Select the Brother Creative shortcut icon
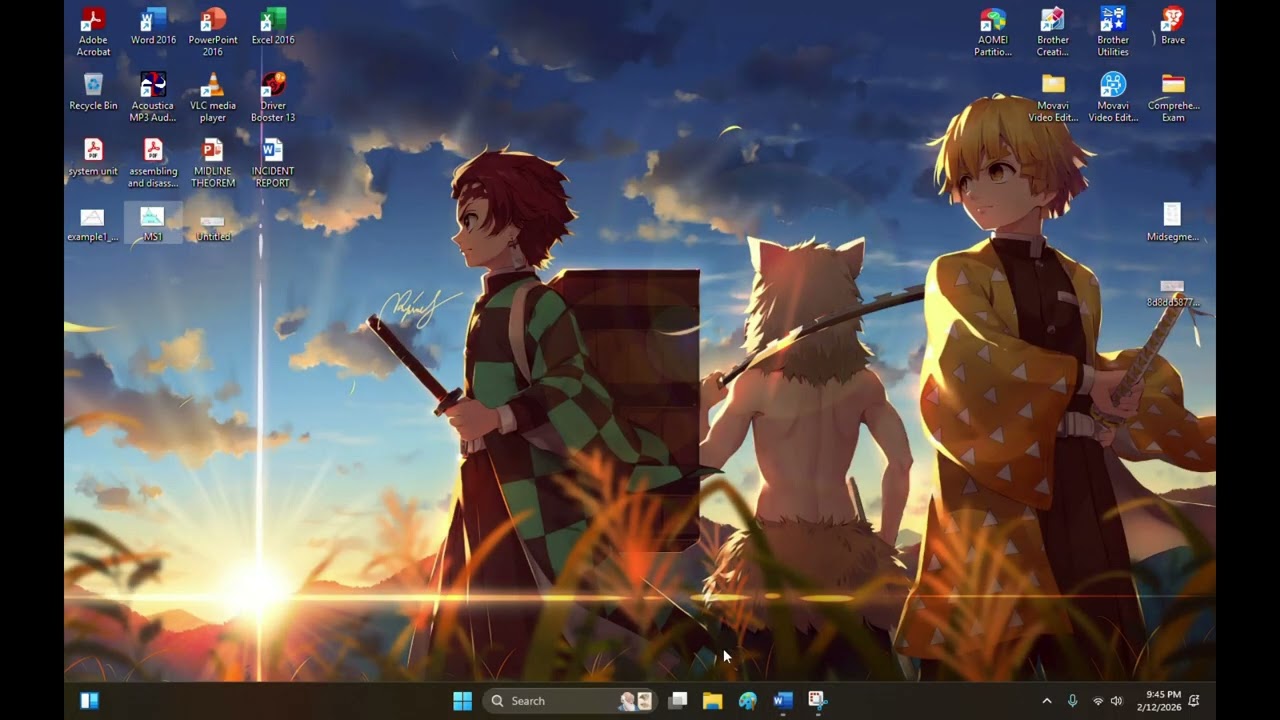Screen dimensions: 1280x720 pos(1053,32)
